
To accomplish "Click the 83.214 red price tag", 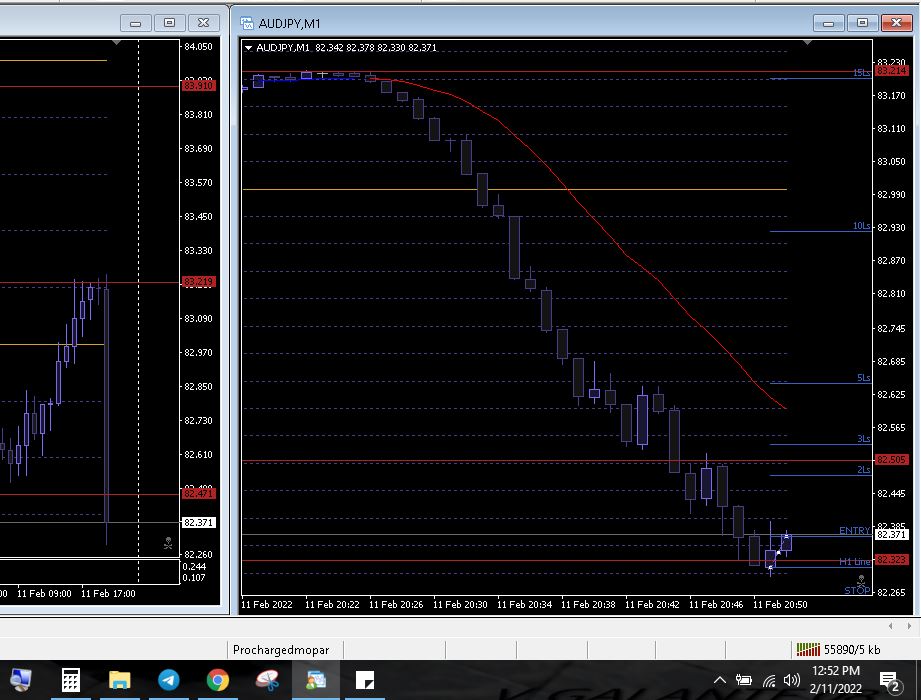I will click(891, 71).
